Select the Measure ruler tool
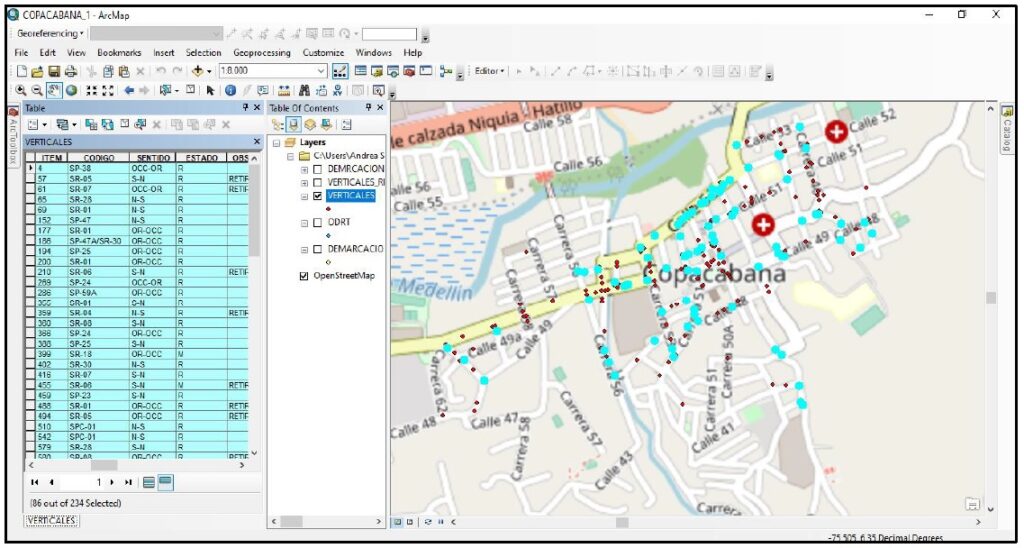 [284, 91]
